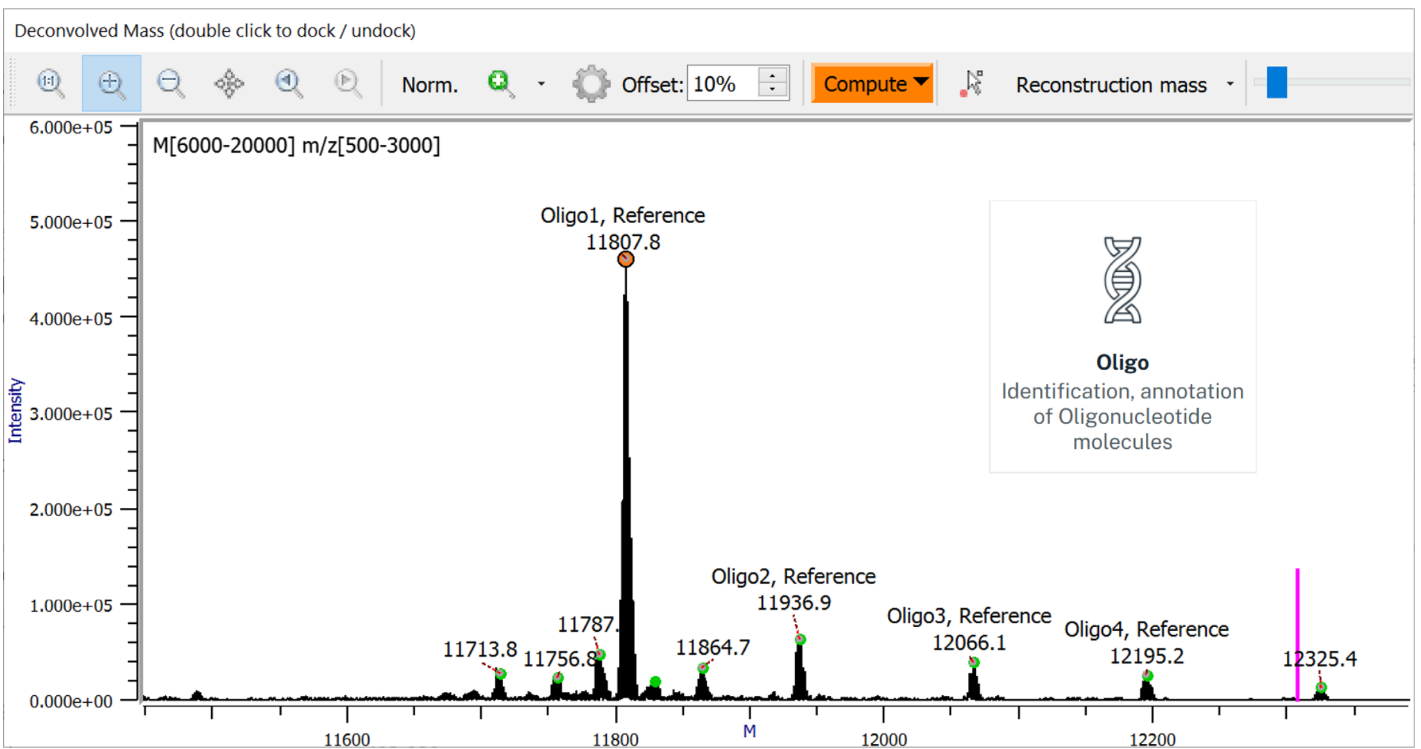Click the 'M[6000-20000] m/z[500-3000]' range text

tap(296, 146)
